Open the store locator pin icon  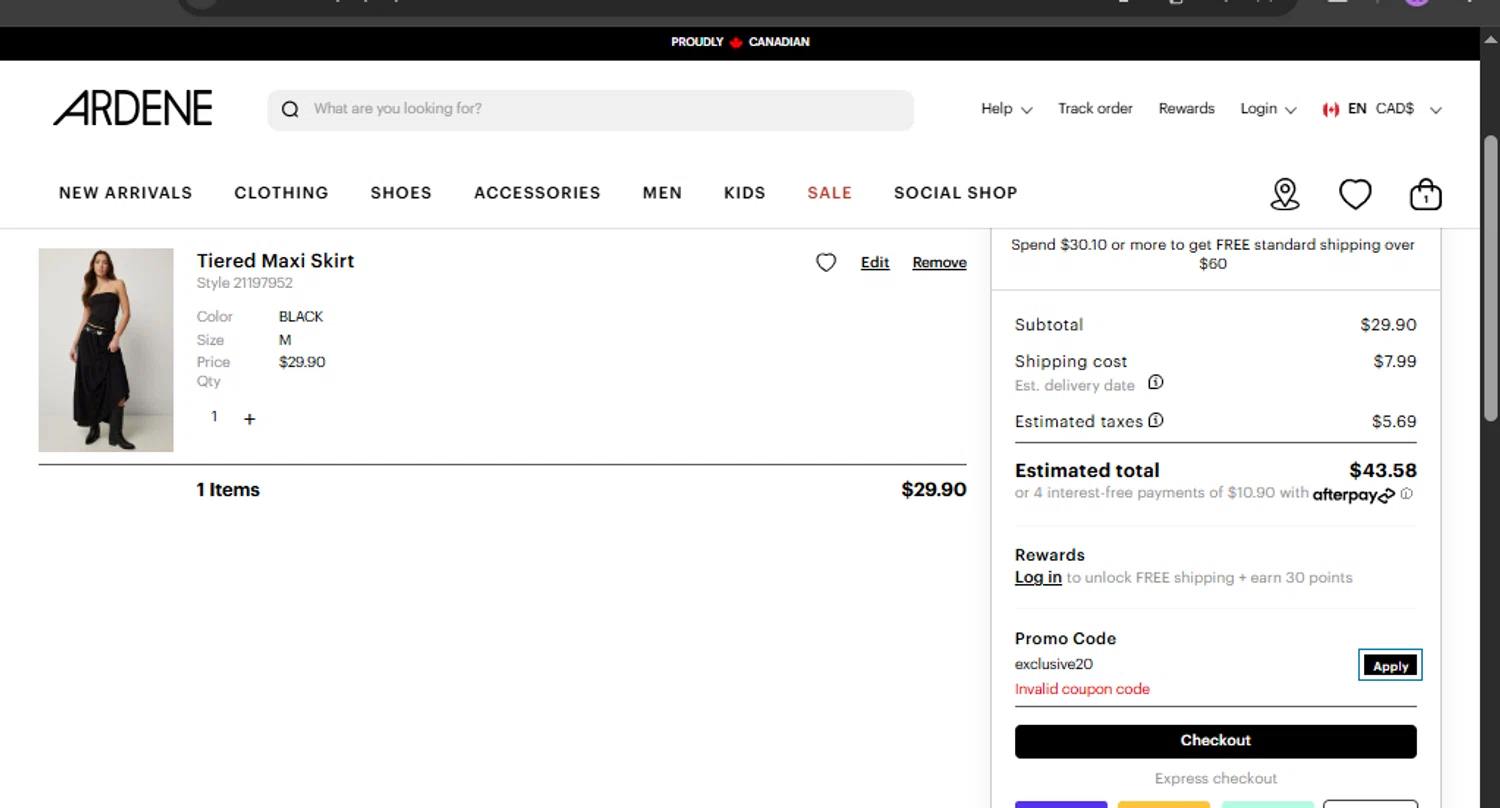(x=1285, y=194)
